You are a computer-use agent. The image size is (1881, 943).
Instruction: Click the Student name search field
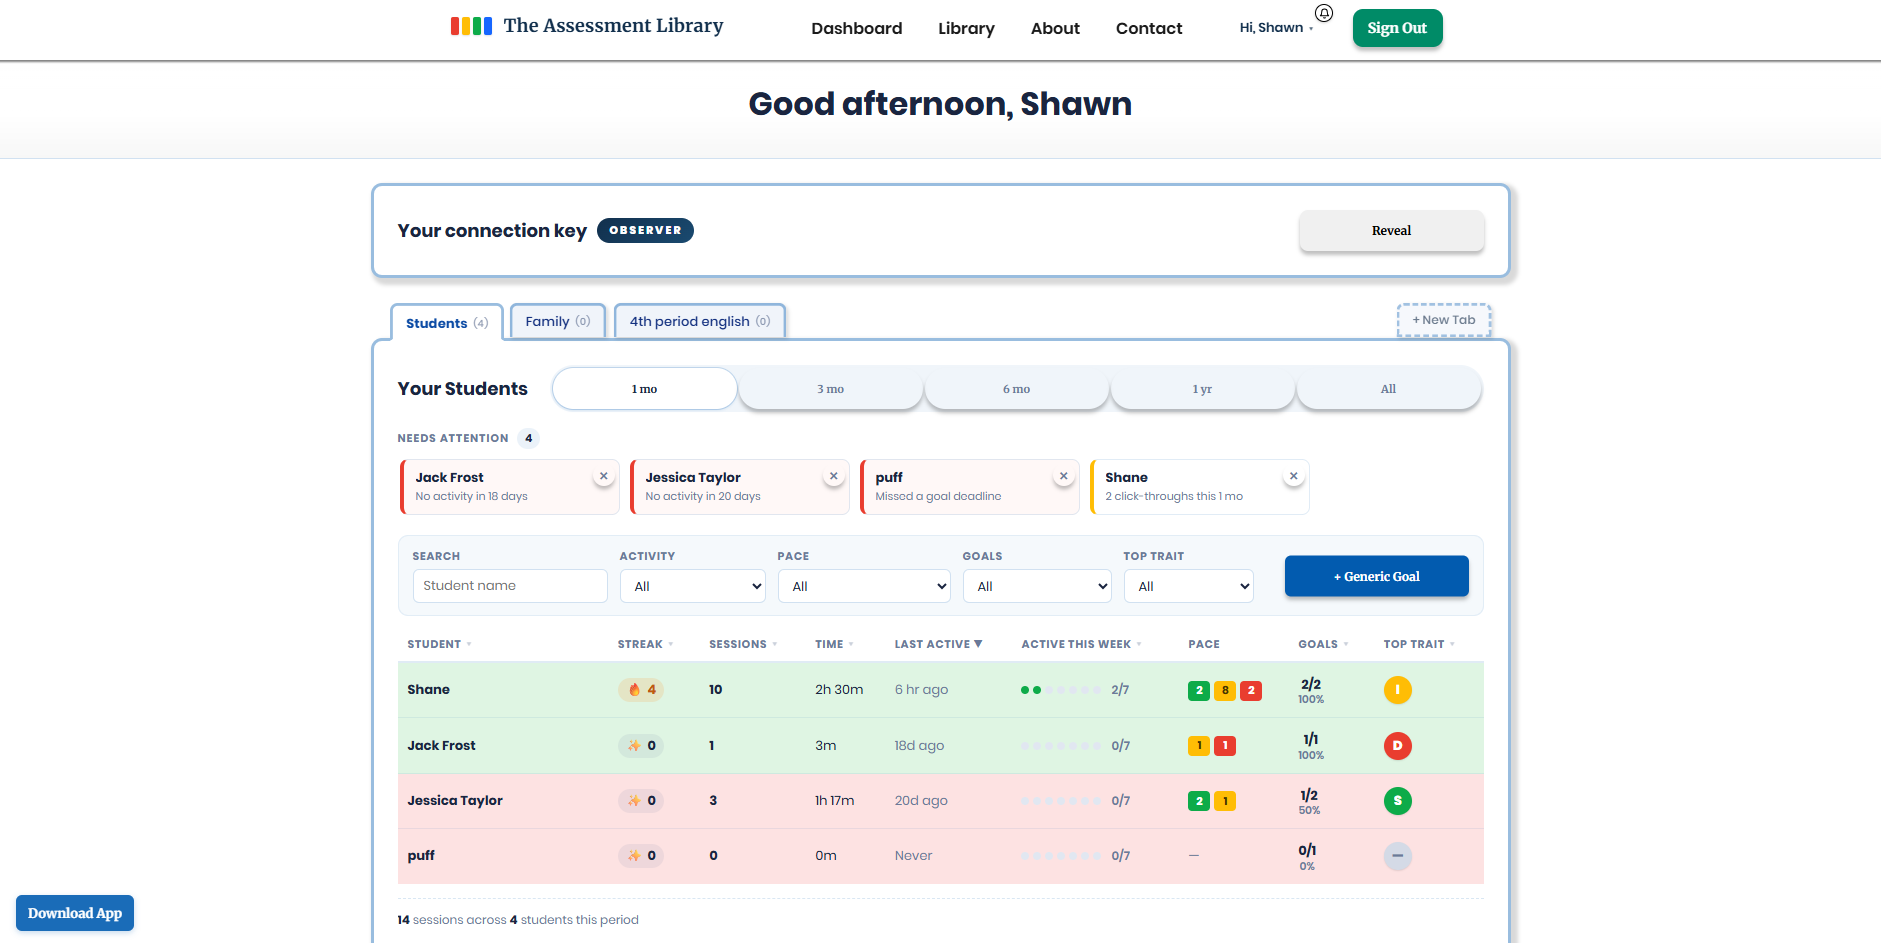pos(510,586)
